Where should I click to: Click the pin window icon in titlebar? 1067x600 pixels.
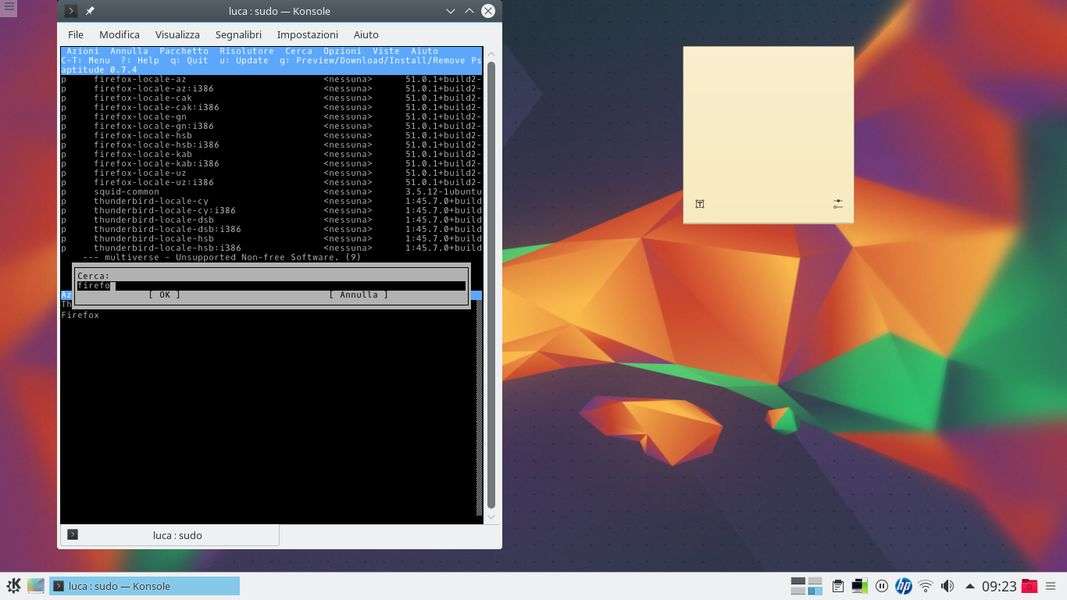(x=90, y=11)
